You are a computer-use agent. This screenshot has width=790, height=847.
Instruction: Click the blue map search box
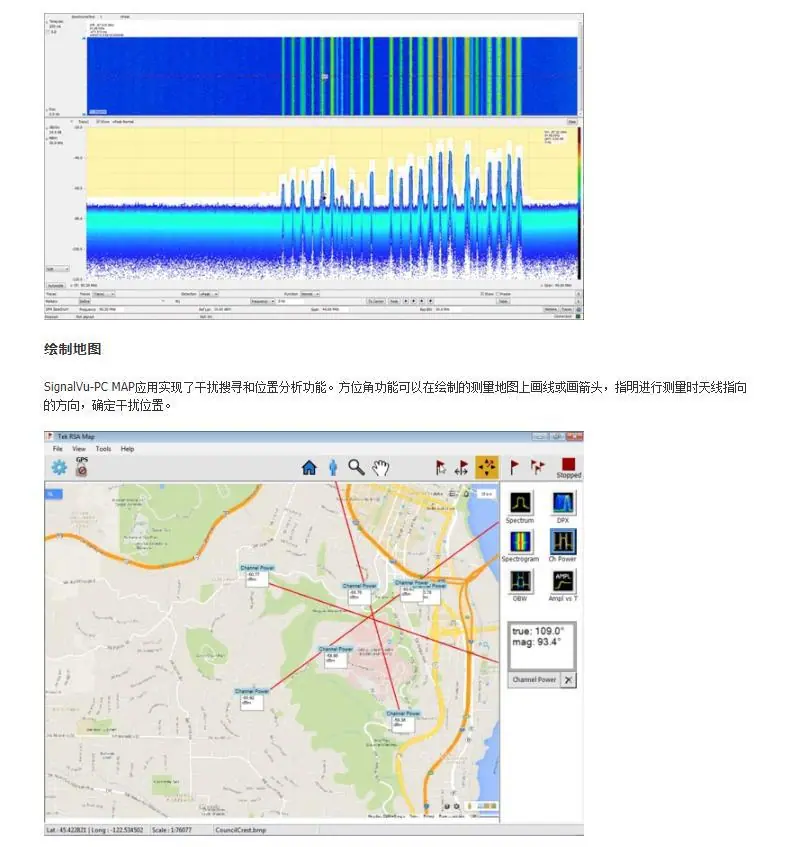tap(54, 494)
